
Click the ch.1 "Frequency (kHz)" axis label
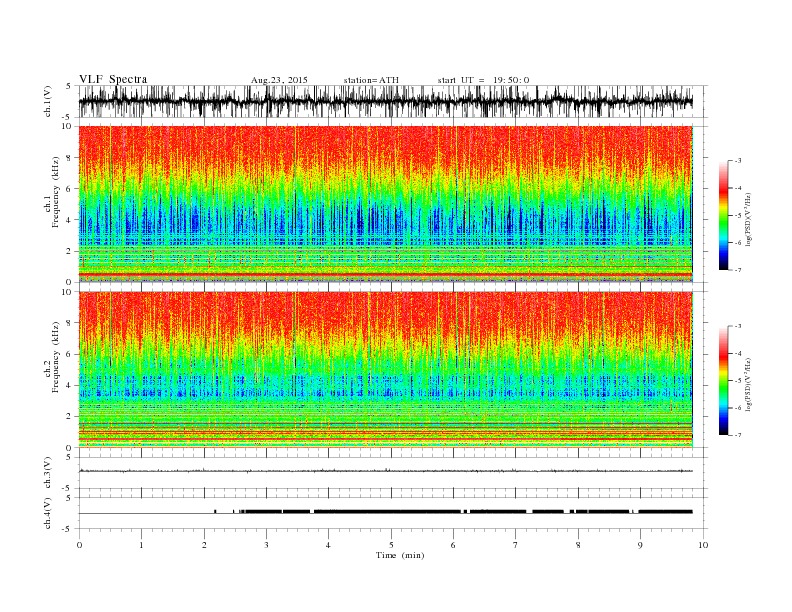pos(56,191)
